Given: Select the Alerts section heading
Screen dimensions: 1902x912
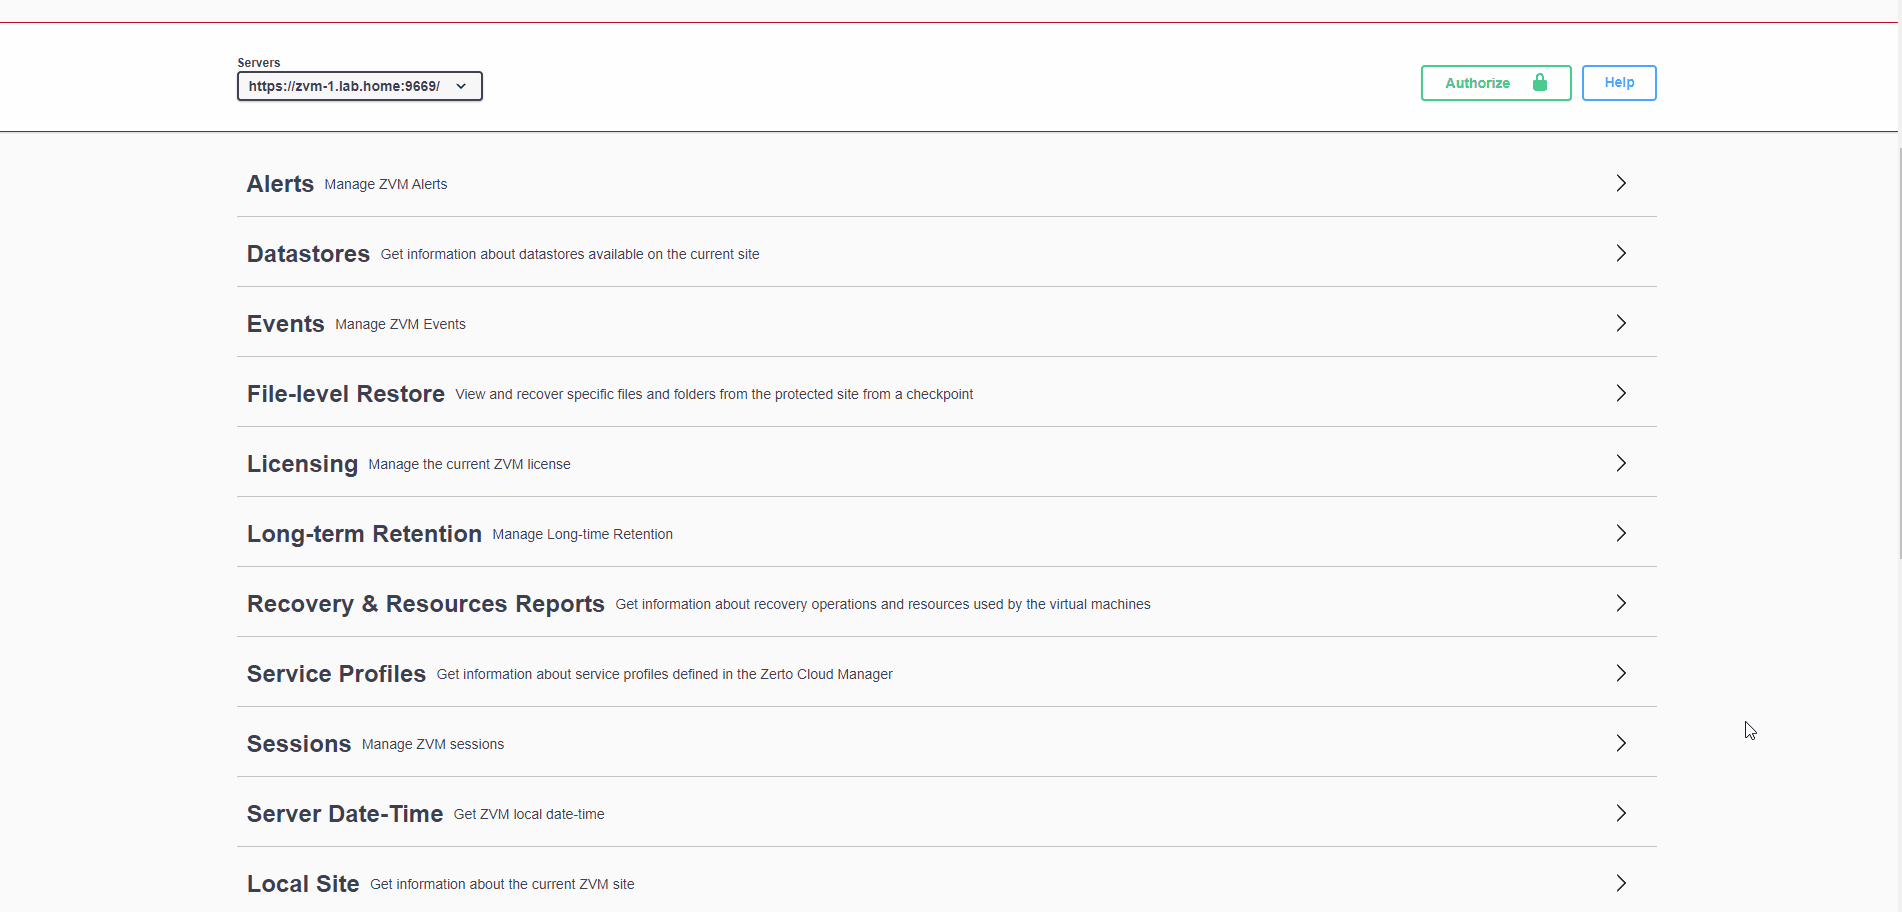Looking at the screenshot, I should pyautogui.click(x=280, y=184).
